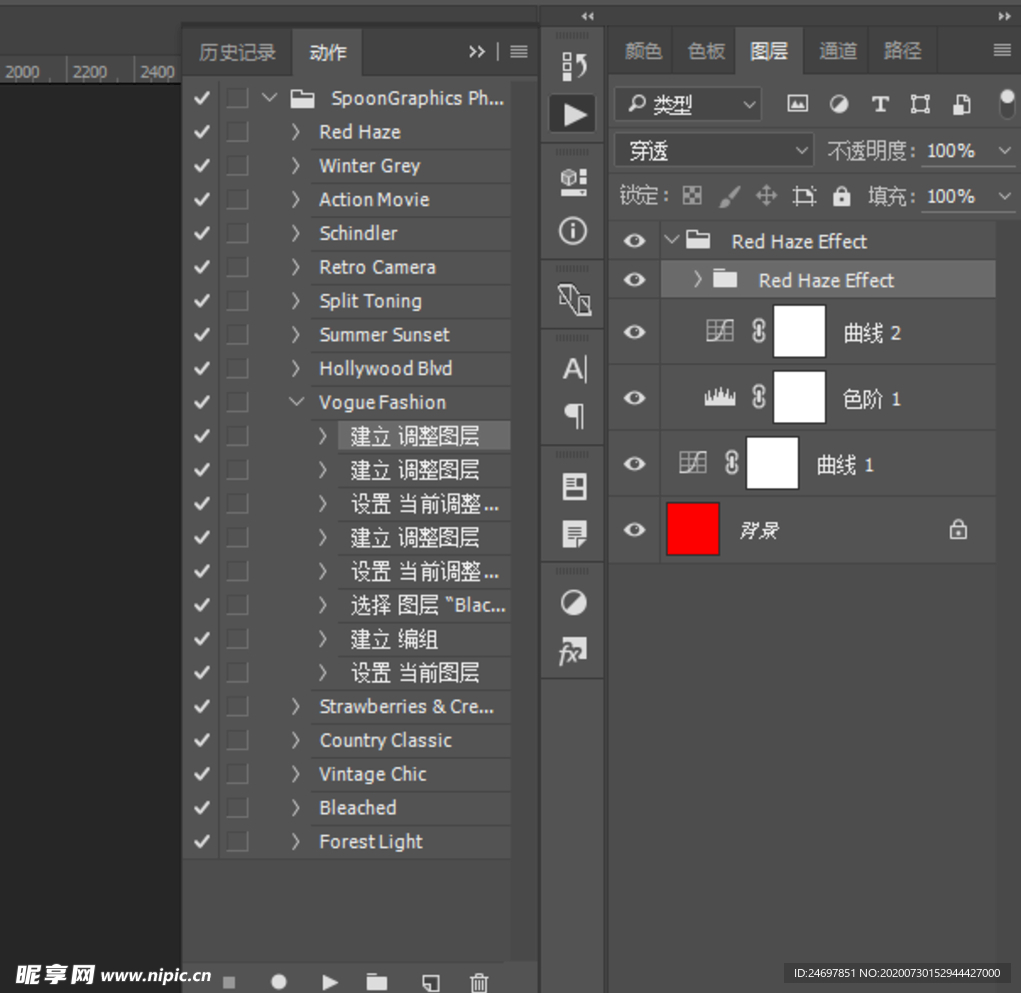Click the Info panel icon
Screen dimensions: 1021x993
click(x=573, y=231)
